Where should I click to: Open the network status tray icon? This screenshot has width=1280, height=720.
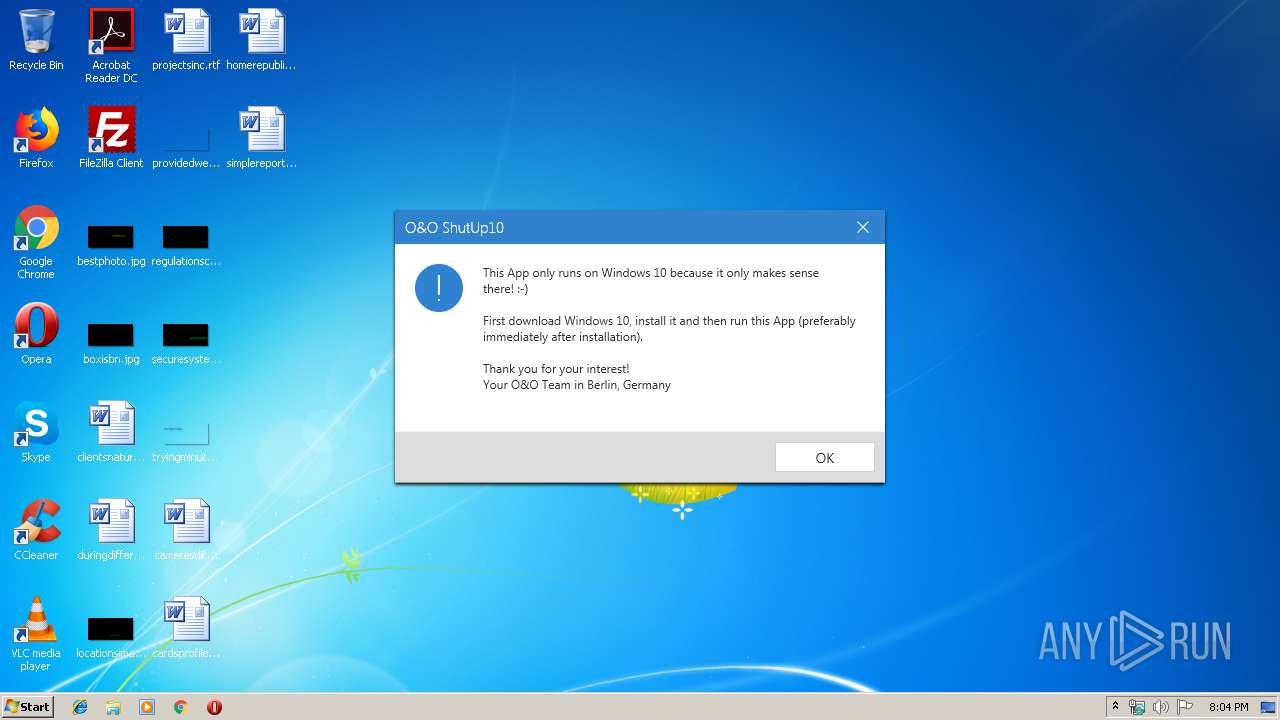1137,707
